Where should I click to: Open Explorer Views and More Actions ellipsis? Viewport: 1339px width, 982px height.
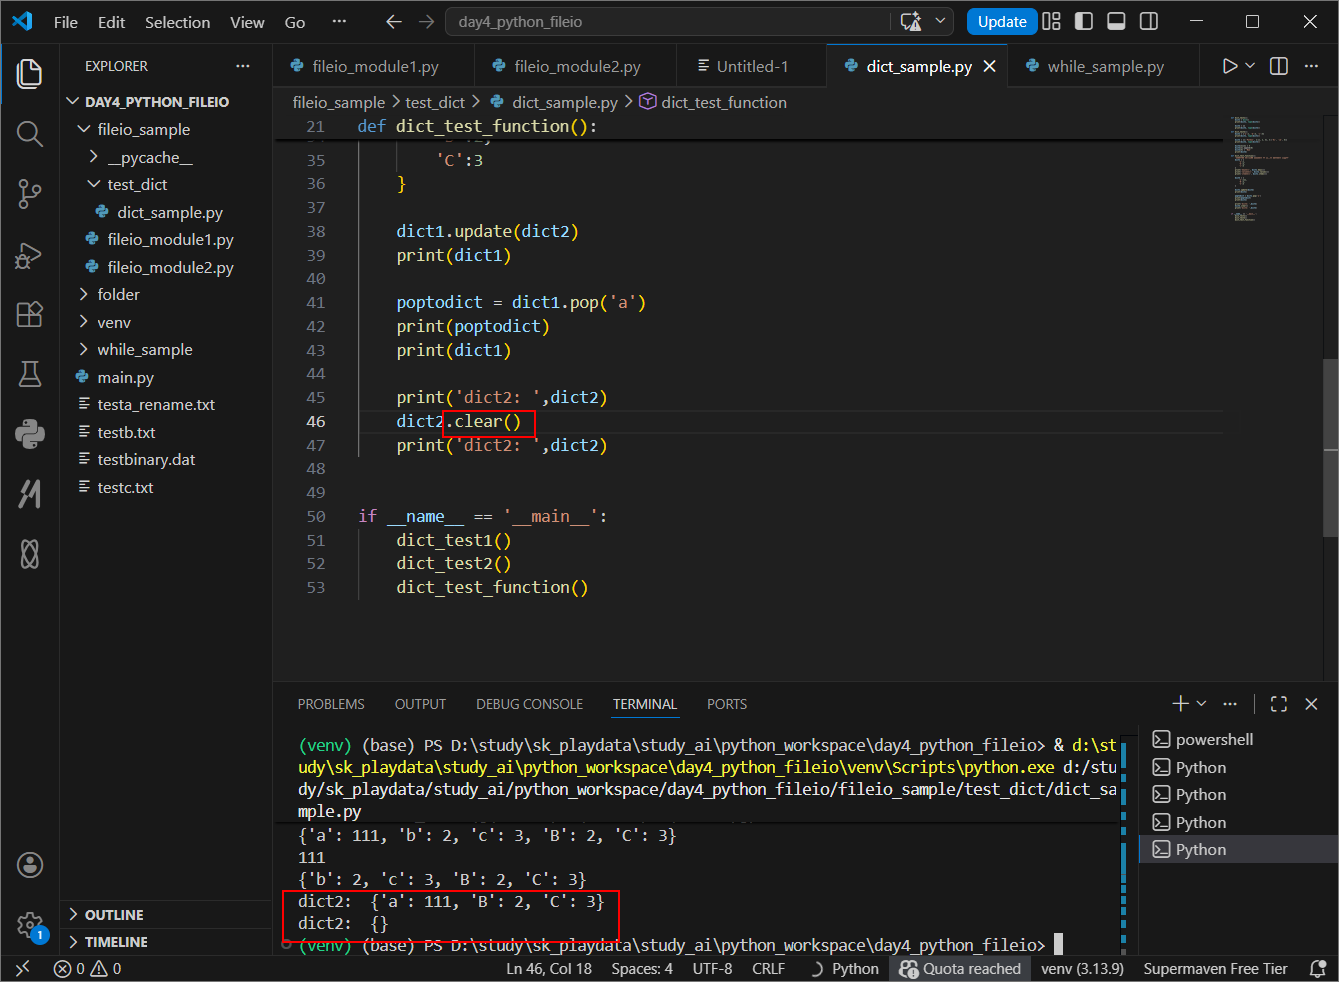(x=243, y=66)
